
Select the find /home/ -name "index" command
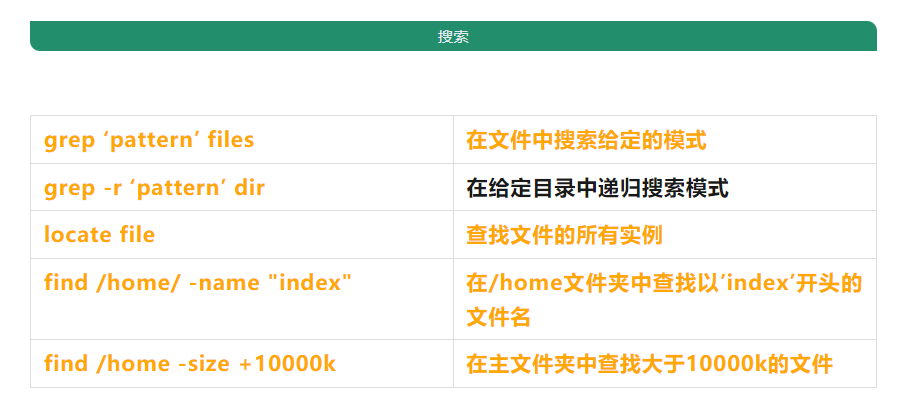click(198, 283)
